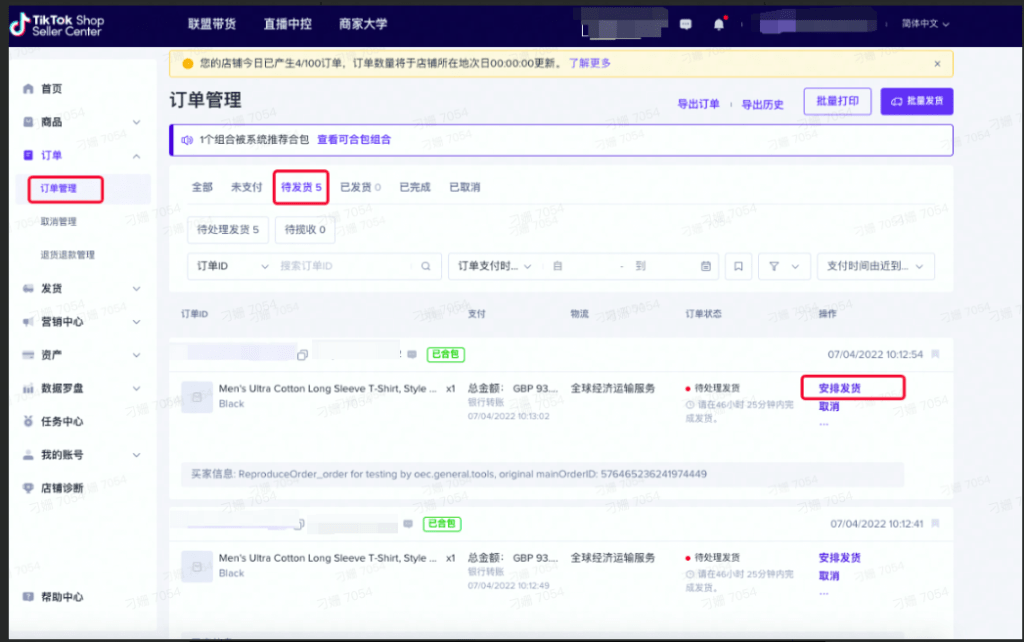The width and height of the screenshot is (1024, 642).
Task: Switch to the 已完成 completed orders tab
Action: (x=414, y=186)
